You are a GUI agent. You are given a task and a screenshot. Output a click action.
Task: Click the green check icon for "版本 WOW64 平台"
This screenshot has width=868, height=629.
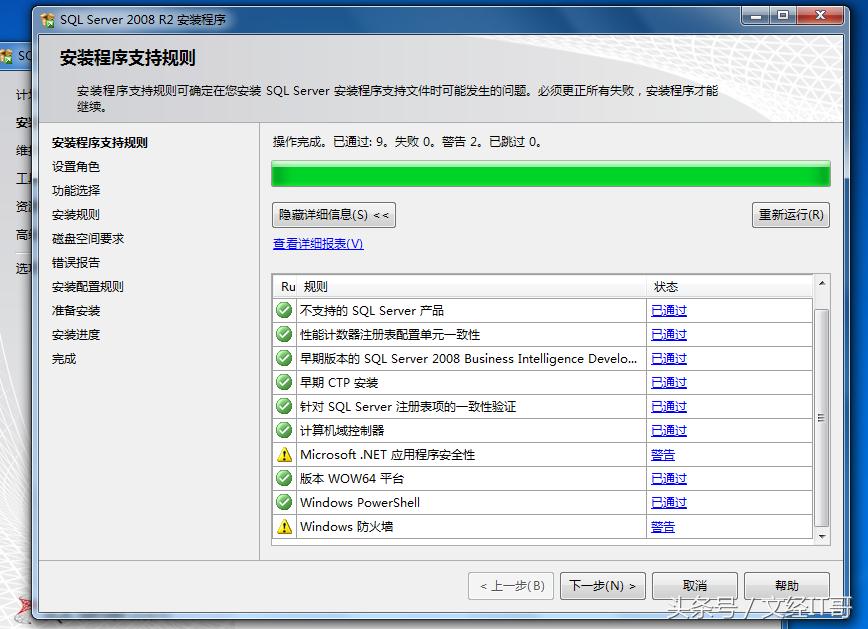pyautogui.click(x=285, y=479)
